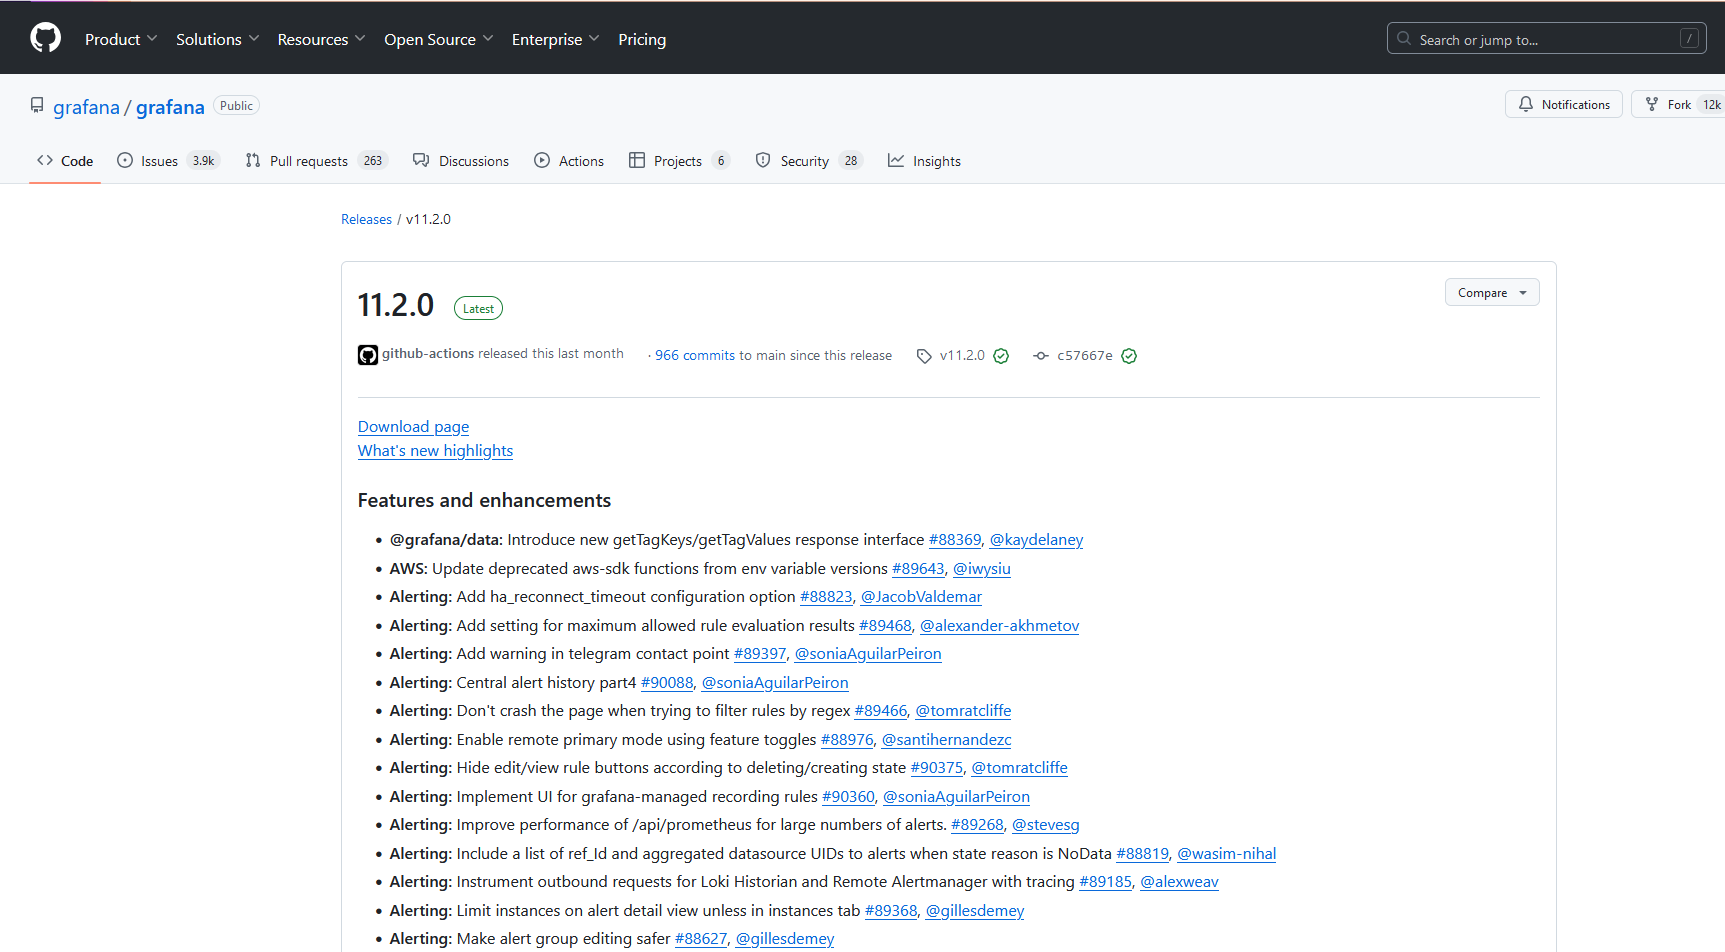Click the Latest release badge
This screenshot has width=1725, height=952.
click(478, 308)
